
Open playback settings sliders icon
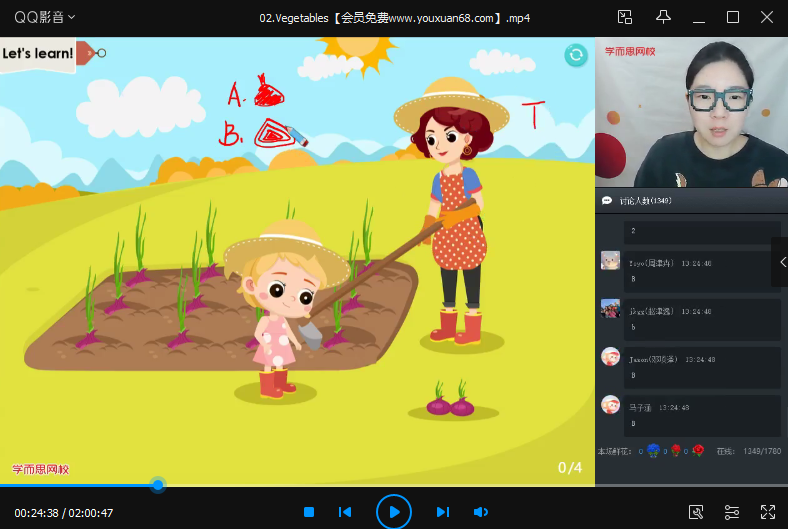point(732,512)
